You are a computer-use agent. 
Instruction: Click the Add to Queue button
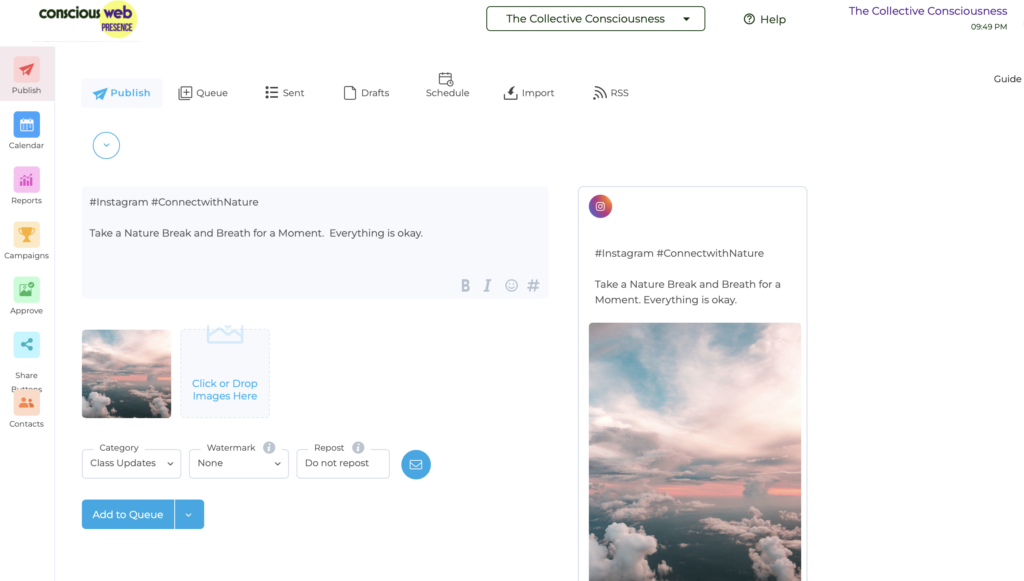pos(128,514)
